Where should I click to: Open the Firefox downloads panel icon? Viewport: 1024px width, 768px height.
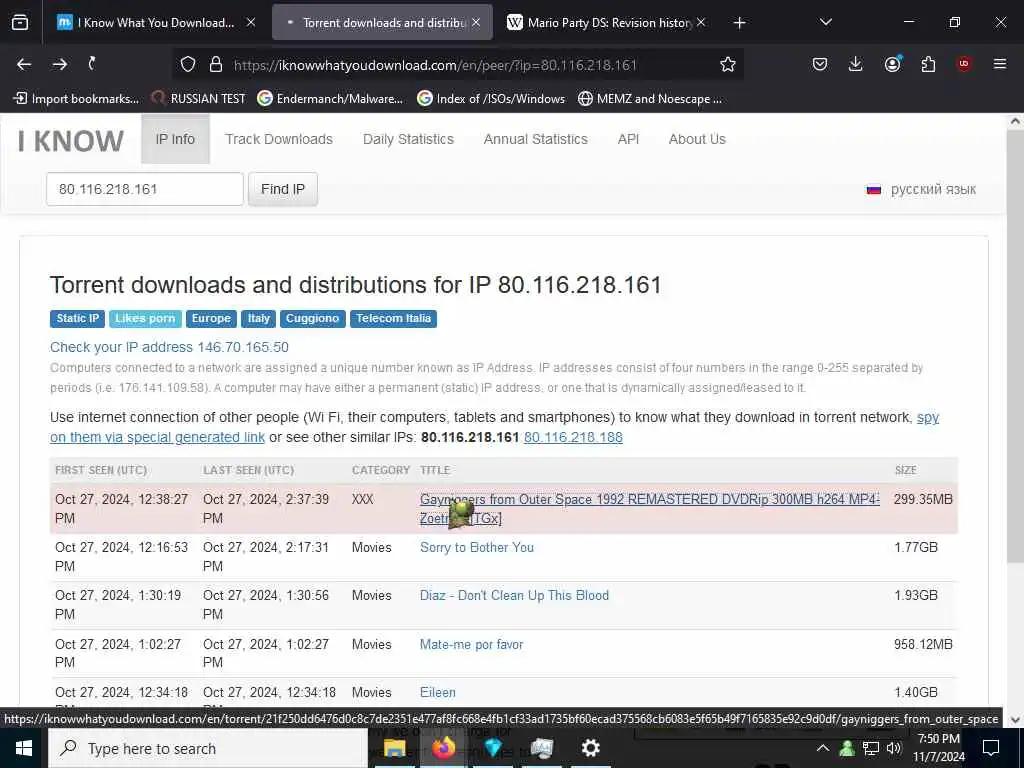pyautogui.click(x=856, y=64)
